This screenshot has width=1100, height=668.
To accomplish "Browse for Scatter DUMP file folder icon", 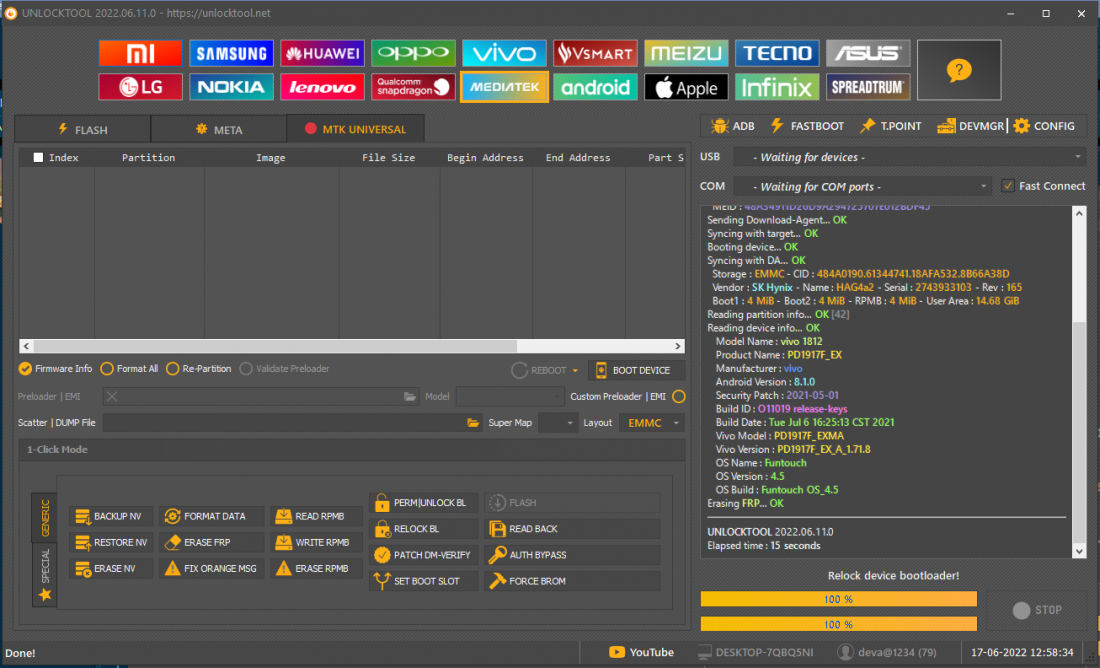I will click(x=473, y=423).
